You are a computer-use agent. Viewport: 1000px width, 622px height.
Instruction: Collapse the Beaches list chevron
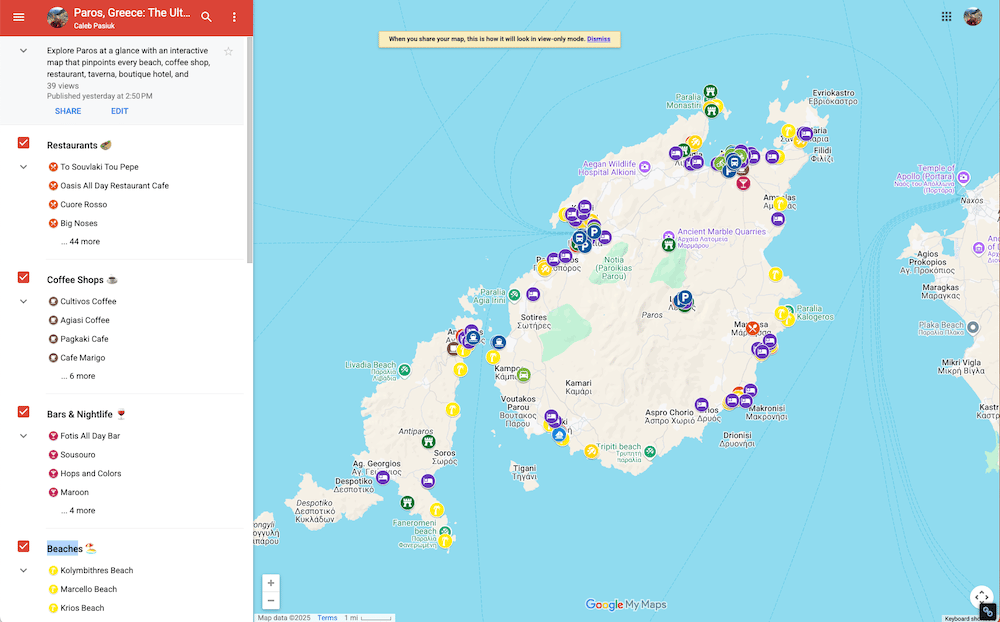point(24,570)
